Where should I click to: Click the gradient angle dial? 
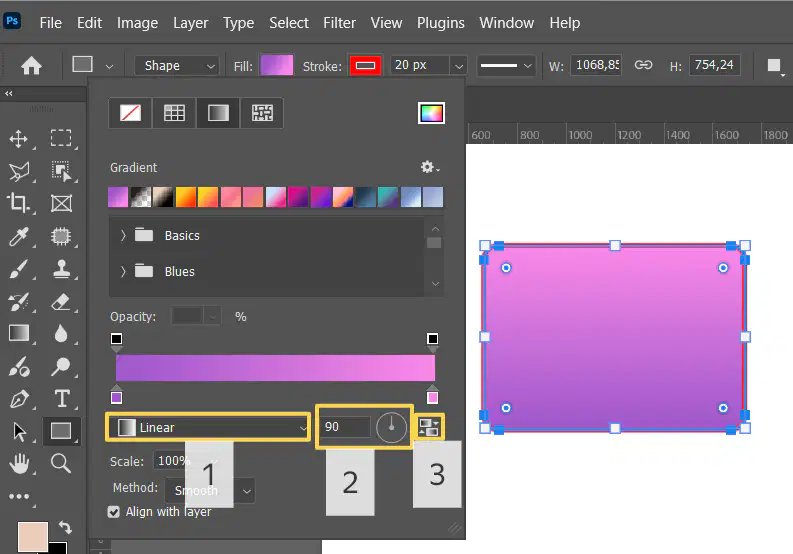[391, 428]
